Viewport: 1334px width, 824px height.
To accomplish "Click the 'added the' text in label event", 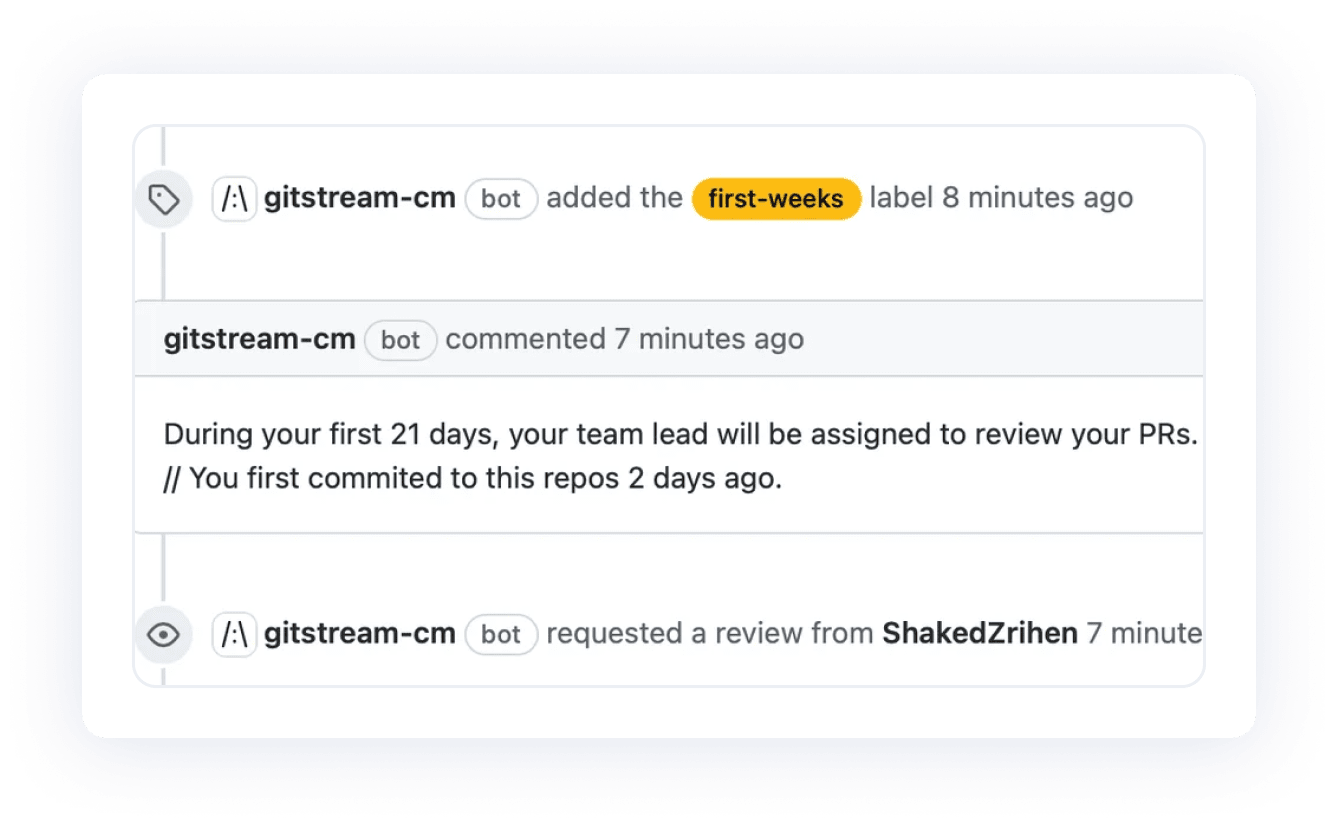I will coord(614,198).
